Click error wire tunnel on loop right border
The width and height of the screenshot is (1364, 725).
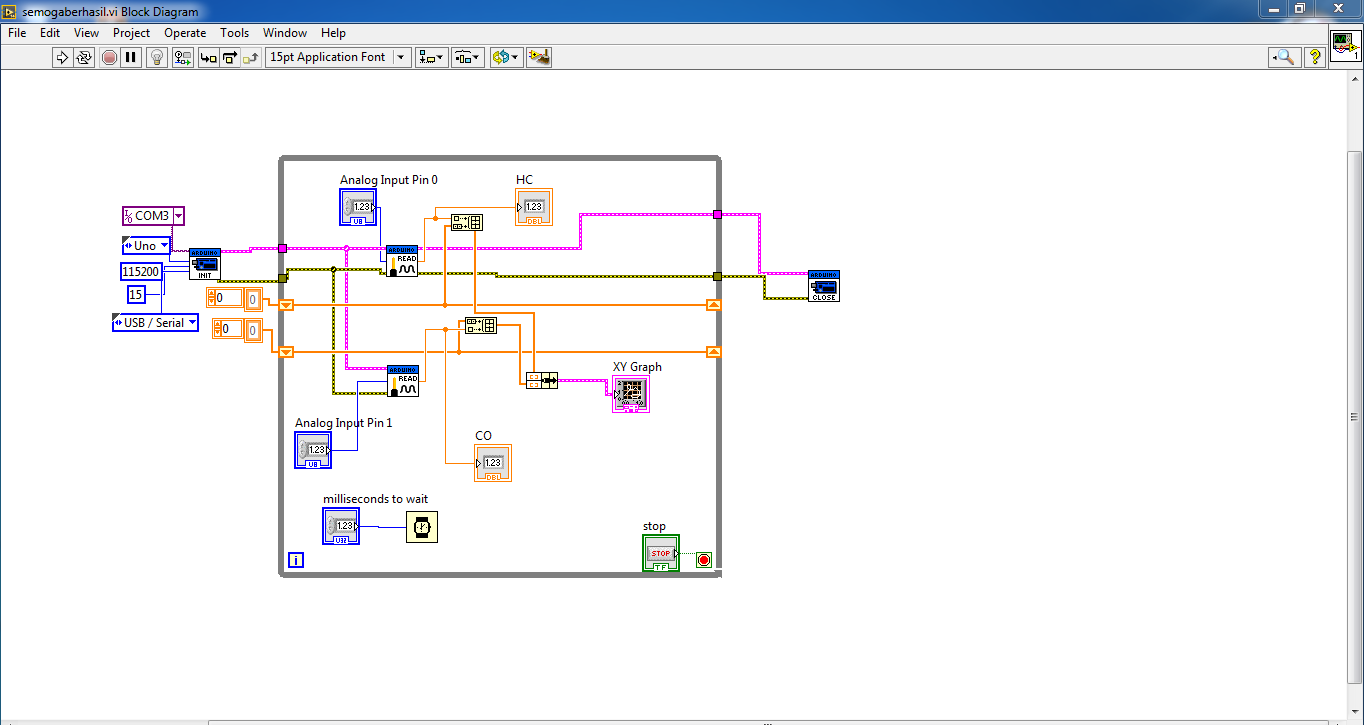pyautogui.click(x=717, y=276)
